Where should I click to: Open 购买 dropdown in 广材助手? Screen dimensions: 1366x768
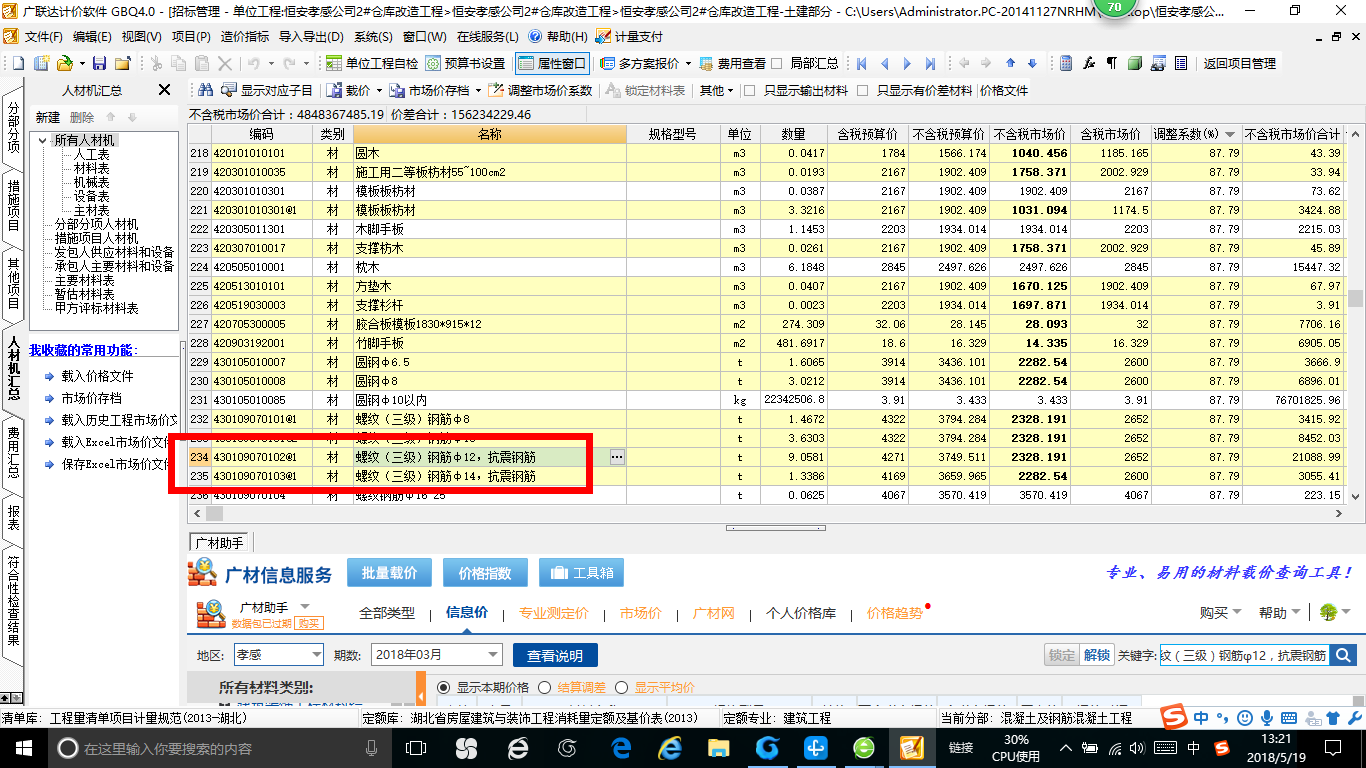pos(1220,612)
